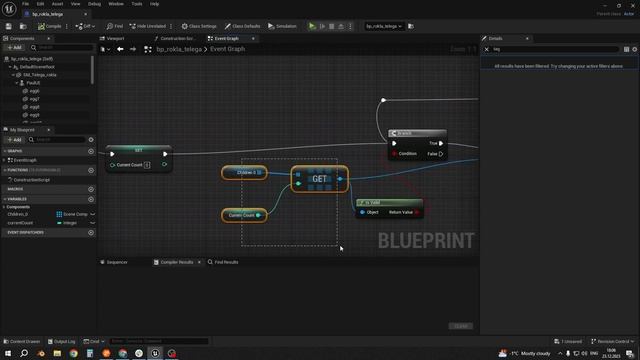This screenshot has width=640, height=360.
Task: Select egg6 component in tree
Action: tap(34, 91)
